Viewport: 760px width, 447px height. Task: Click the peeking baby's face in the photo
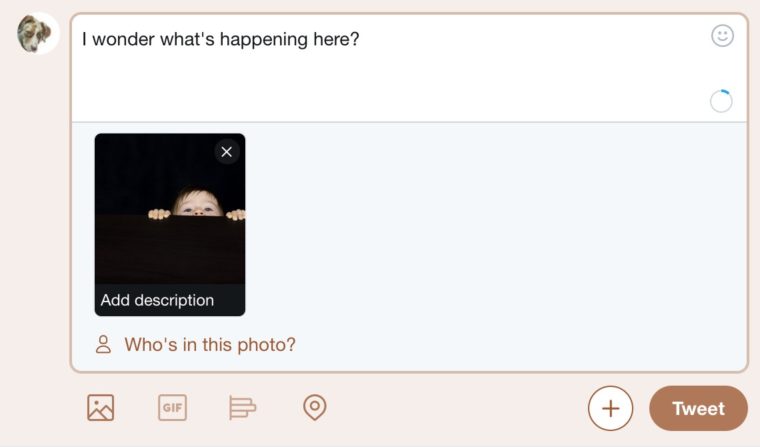198,204
